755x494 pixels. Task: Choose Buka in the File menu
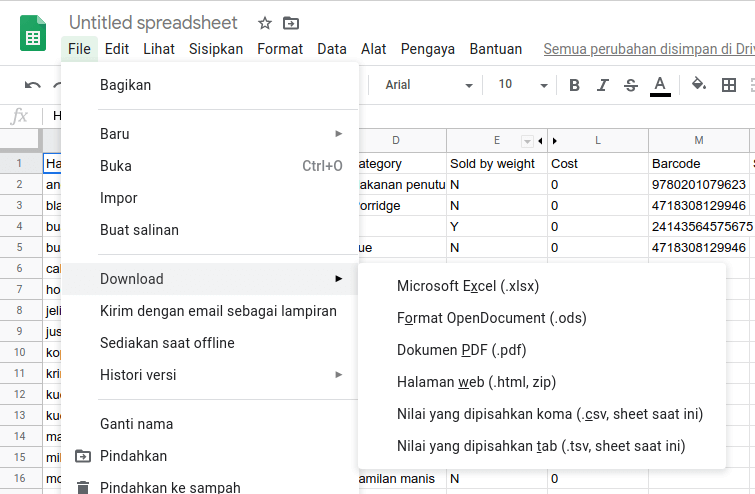[210, 166]
